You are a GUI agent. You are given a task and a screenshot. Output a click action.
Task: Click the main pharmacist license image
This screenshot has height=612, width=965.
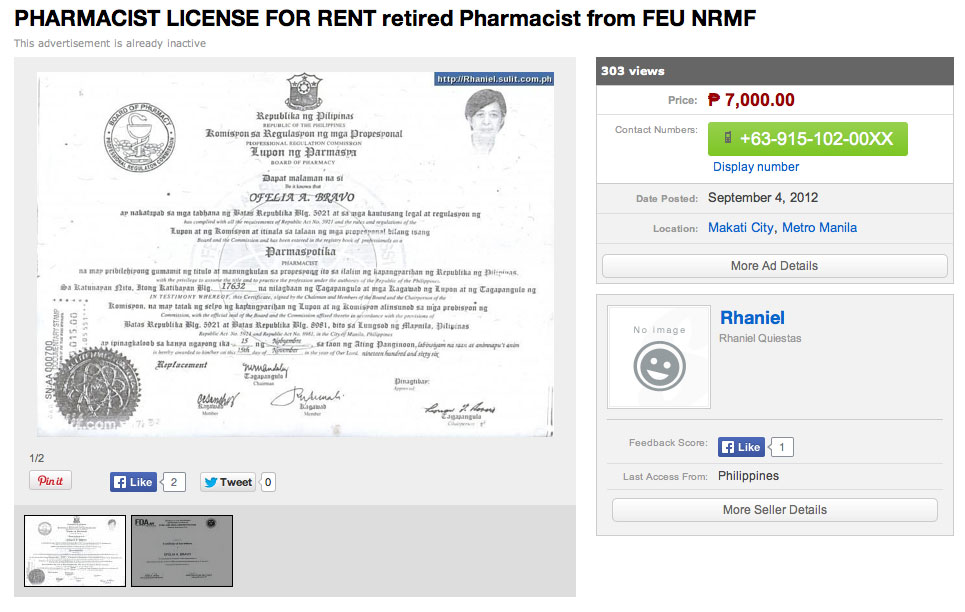pyautogui.click(x=295, y=254)
